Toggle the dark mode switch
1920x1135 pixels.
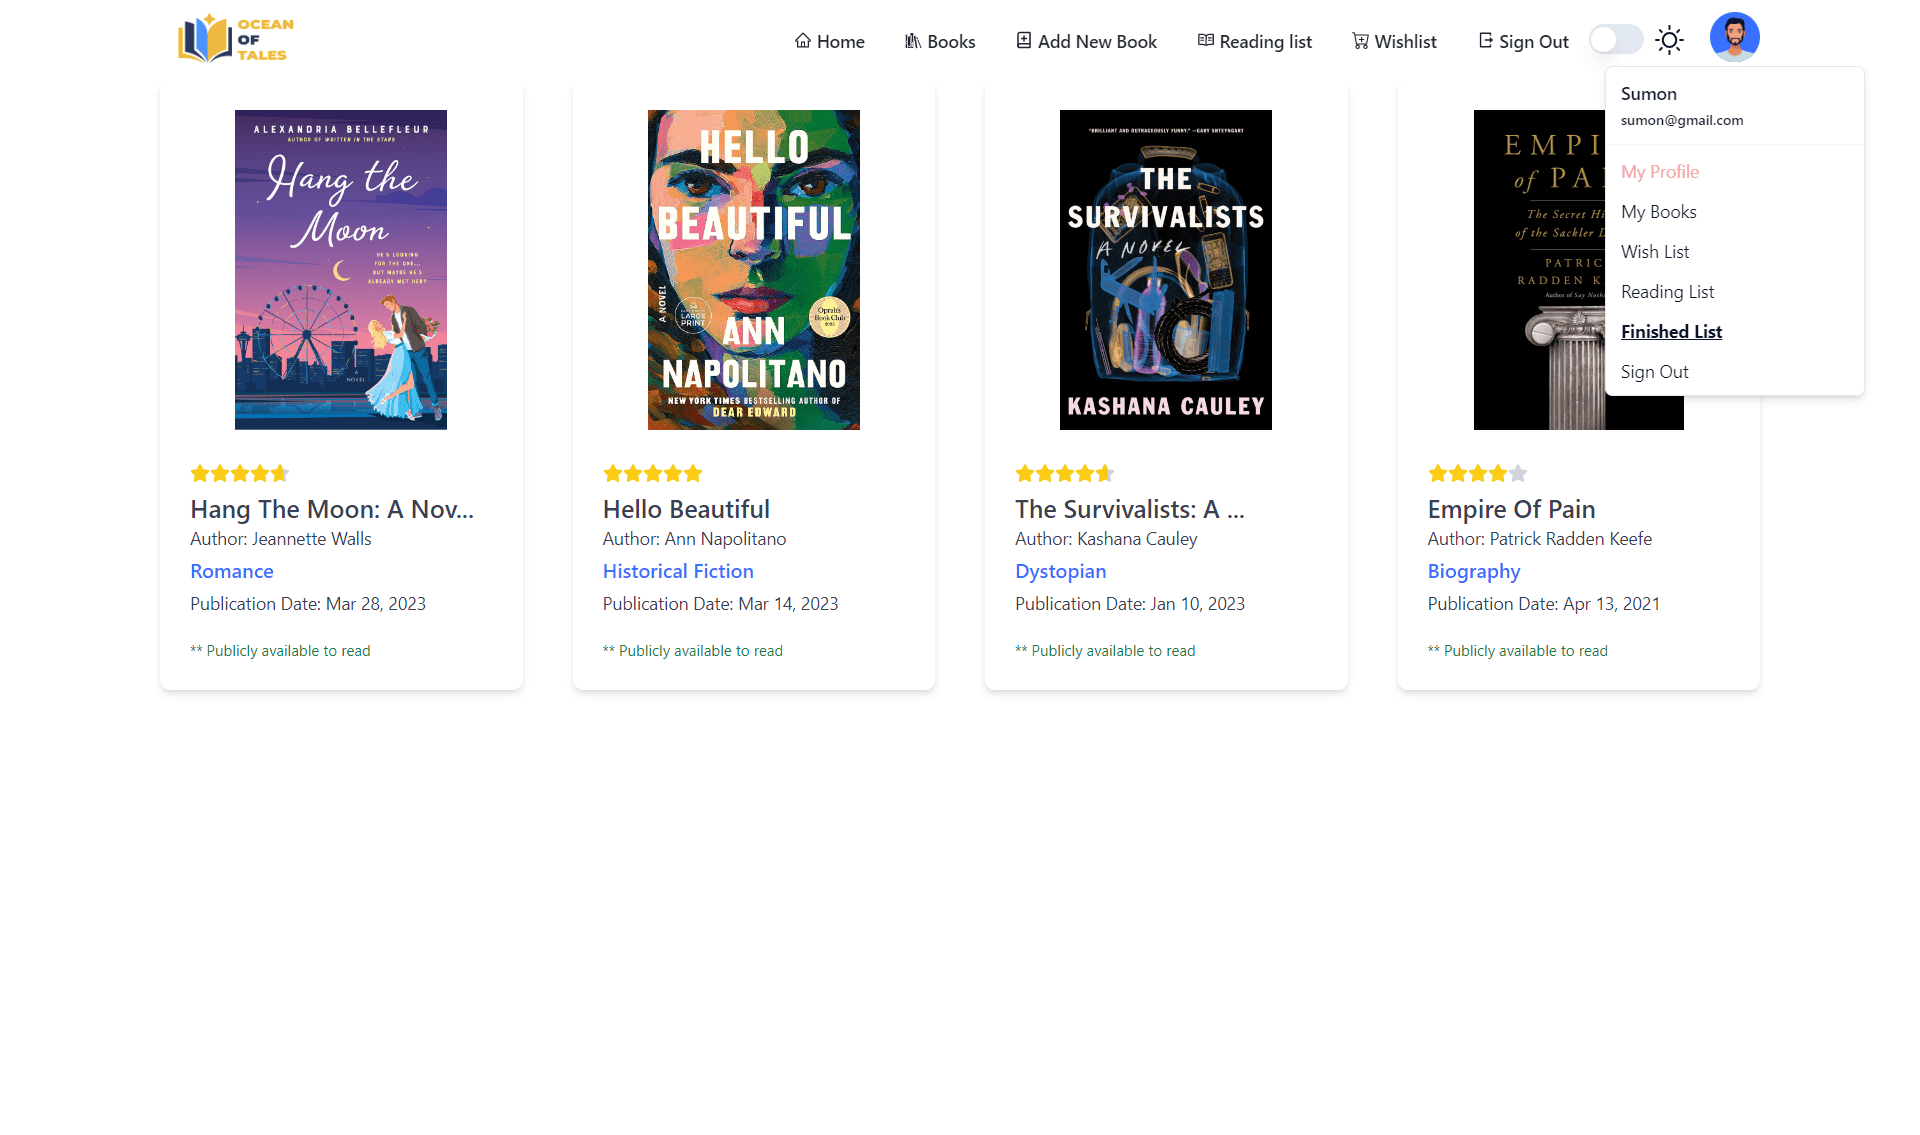pyautogui.click(x=1616, y=40)
